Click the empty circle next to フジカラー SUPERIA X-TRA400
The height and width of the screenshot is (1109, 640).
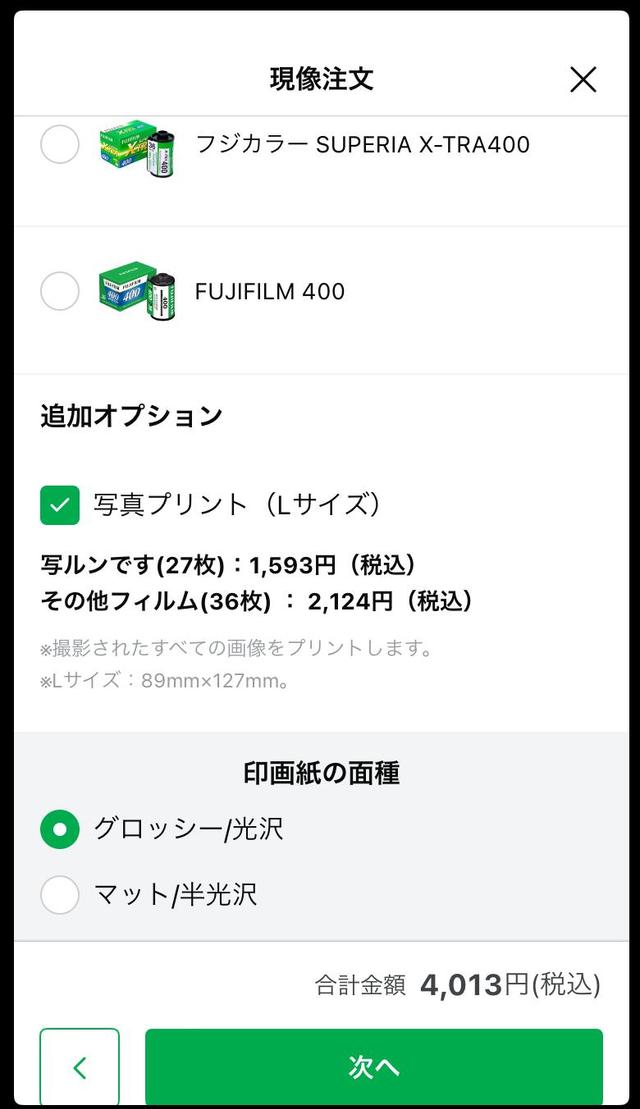[60, 144]
